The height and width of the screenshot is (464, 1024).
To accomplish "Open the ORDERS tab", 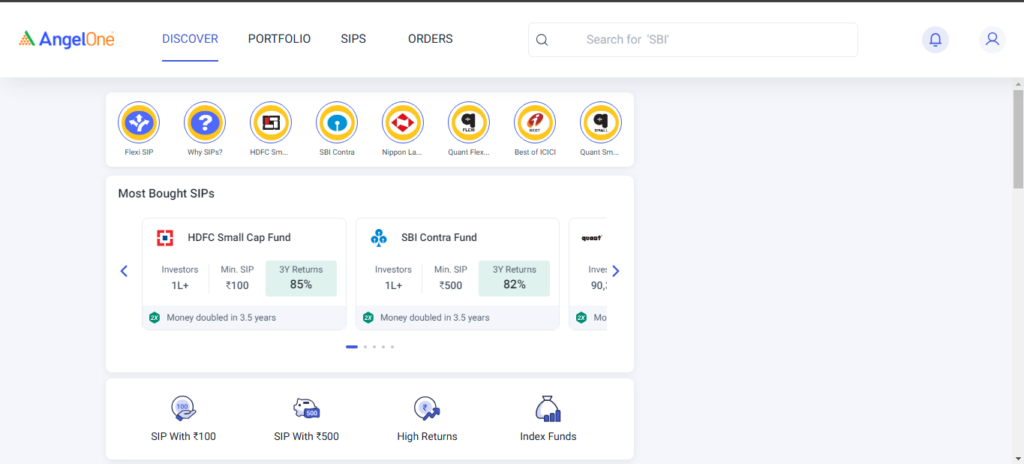I will (430, 39).
